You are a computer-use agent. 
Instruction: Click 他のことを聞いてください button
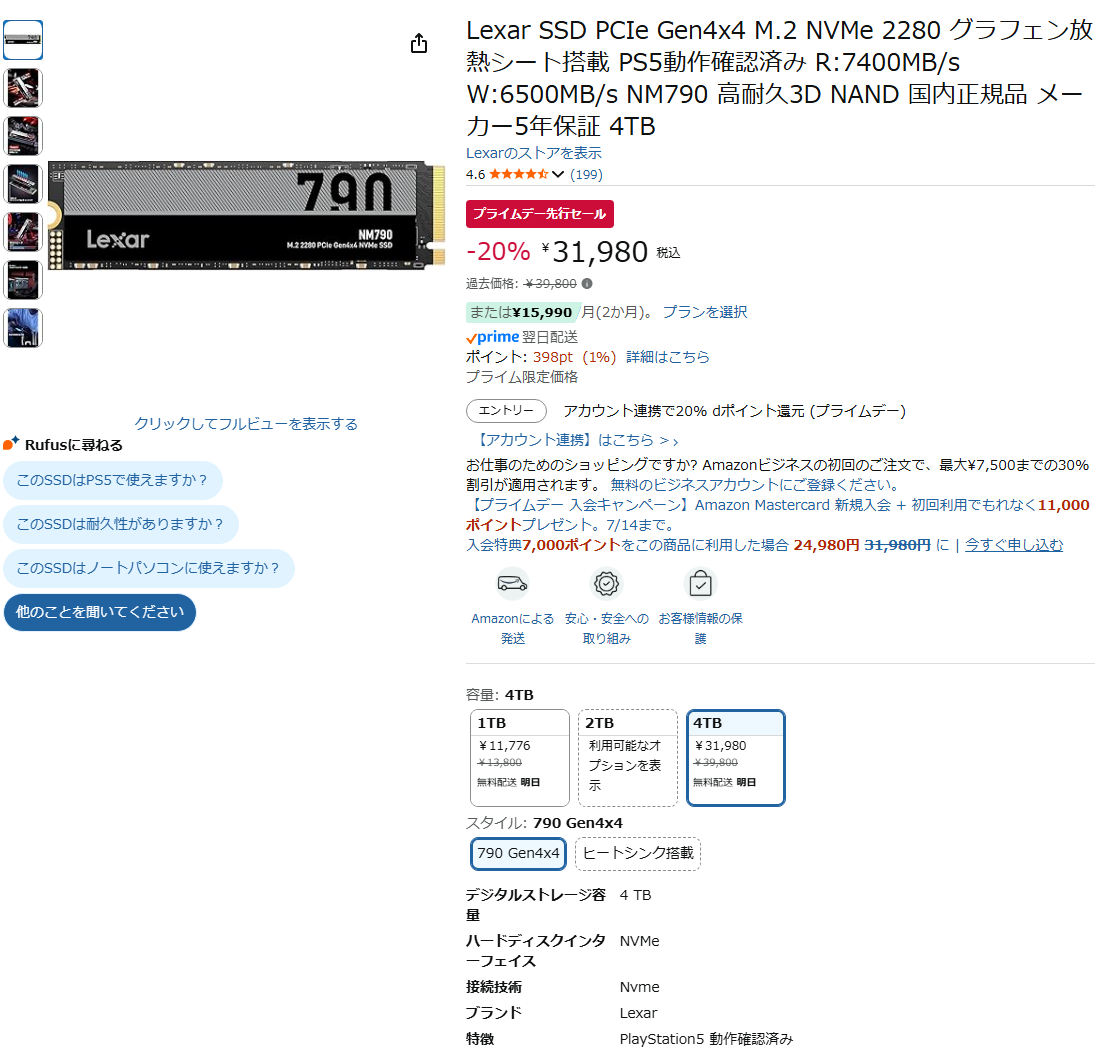100,612
